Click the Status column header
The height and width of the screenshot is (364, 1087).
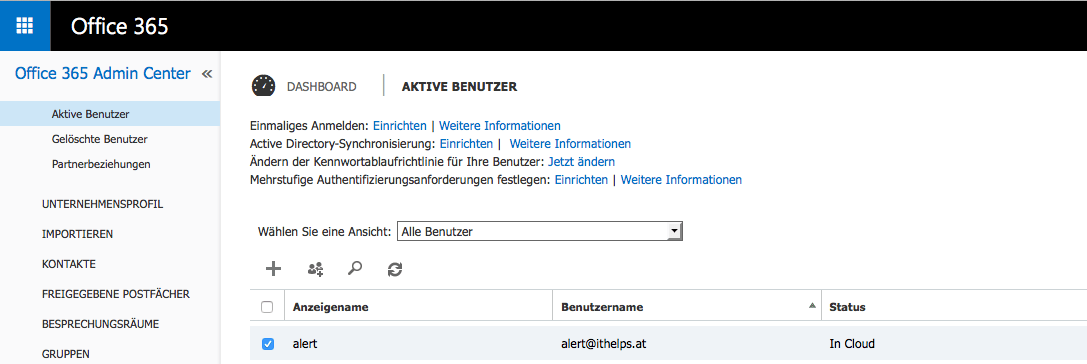[847, 306]
